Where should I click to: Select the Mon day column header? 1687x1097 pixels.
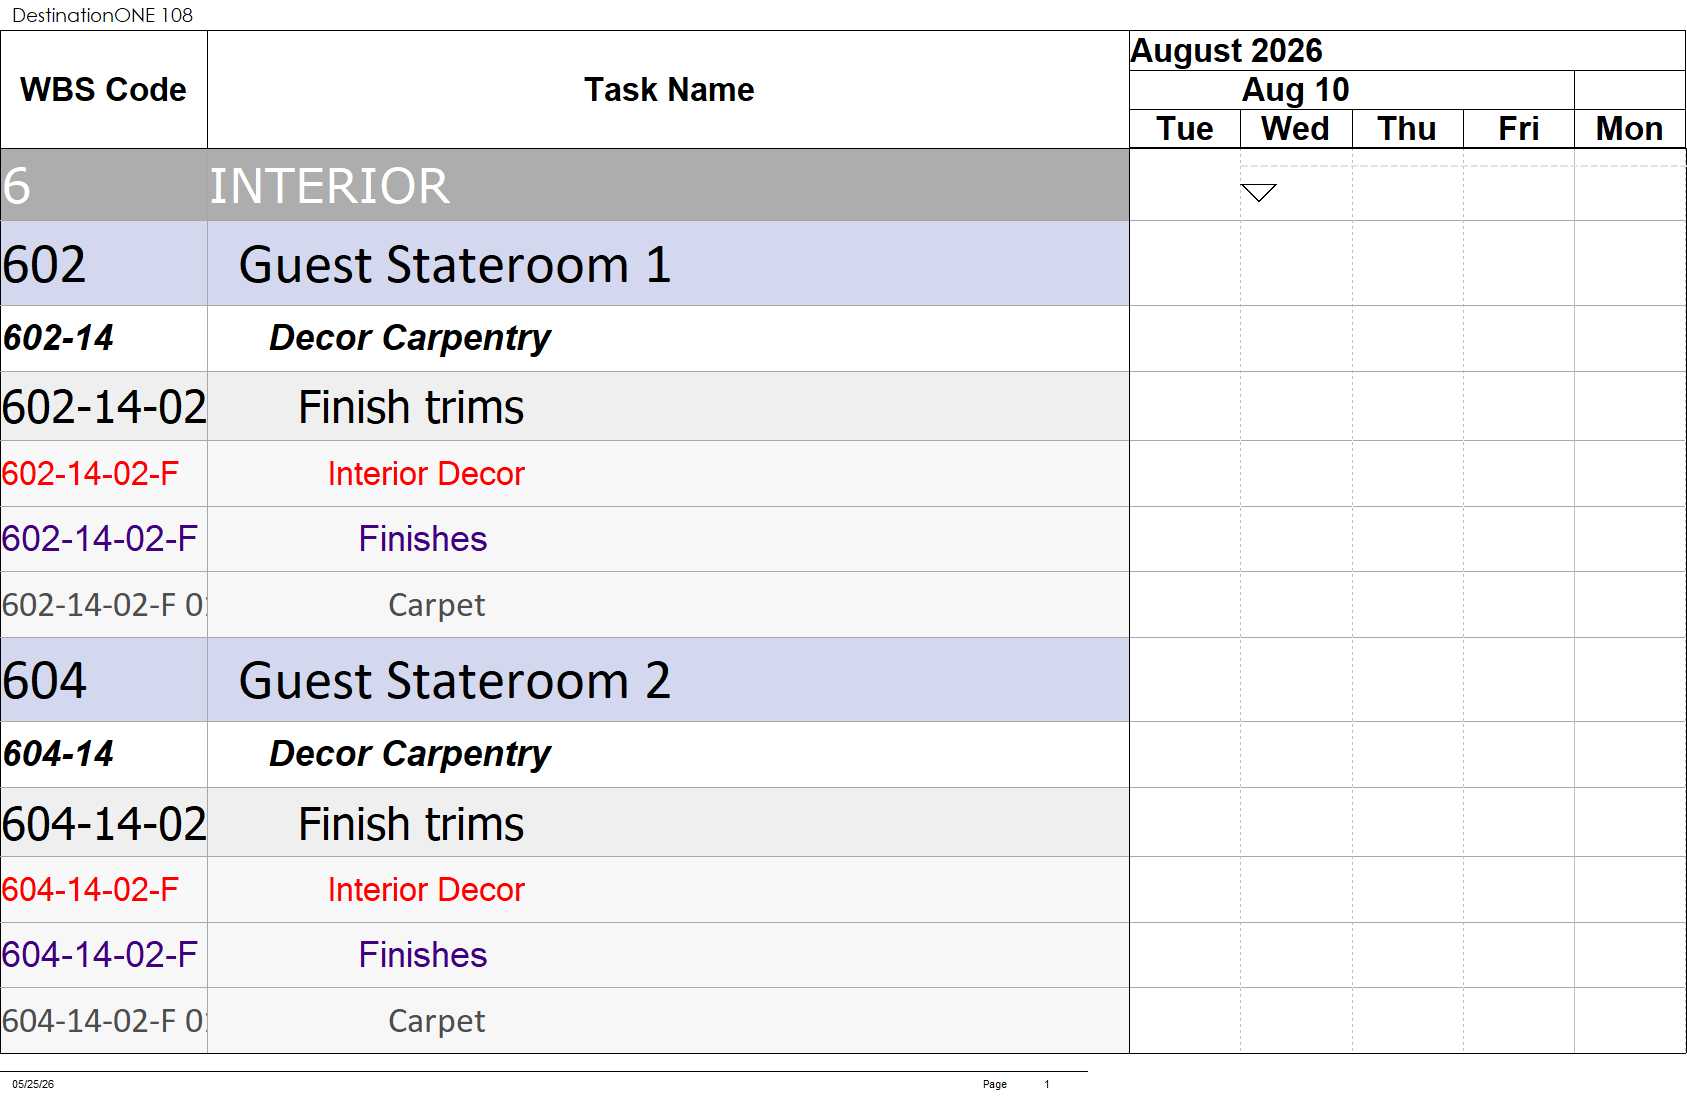pos(1630,129)
